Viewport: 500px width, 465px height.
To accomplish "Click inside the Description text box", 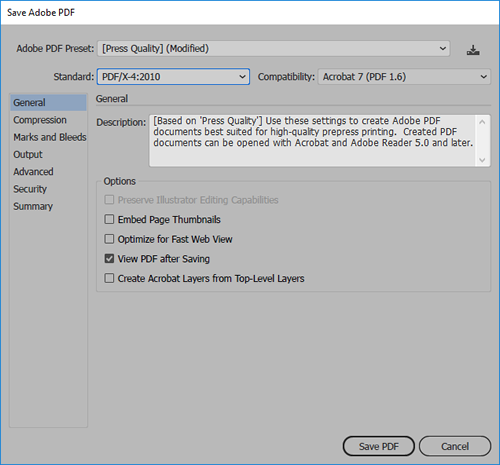I will coord(312,141).
